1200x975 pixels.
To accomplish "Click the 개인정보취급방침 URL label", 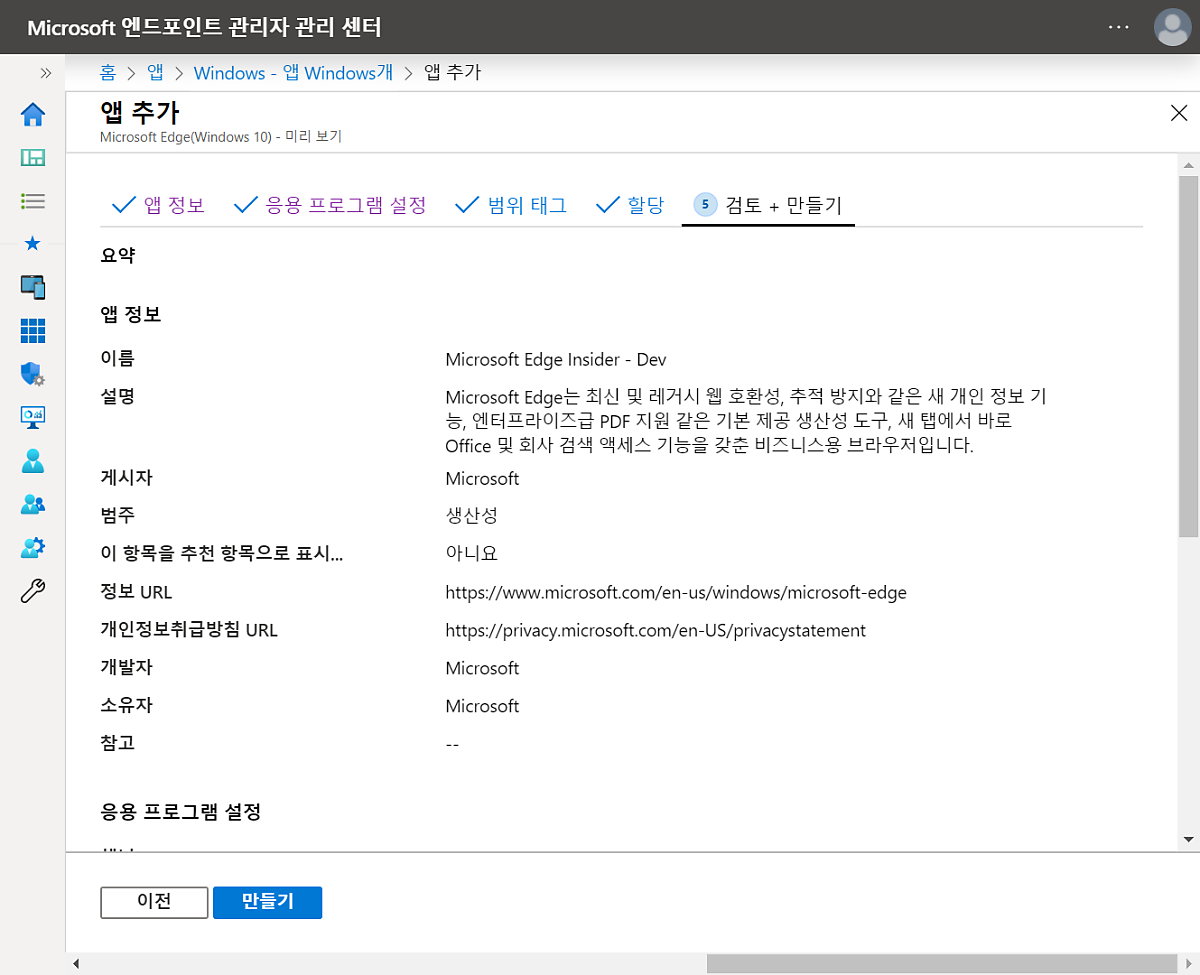I will [x=189, y=631].
